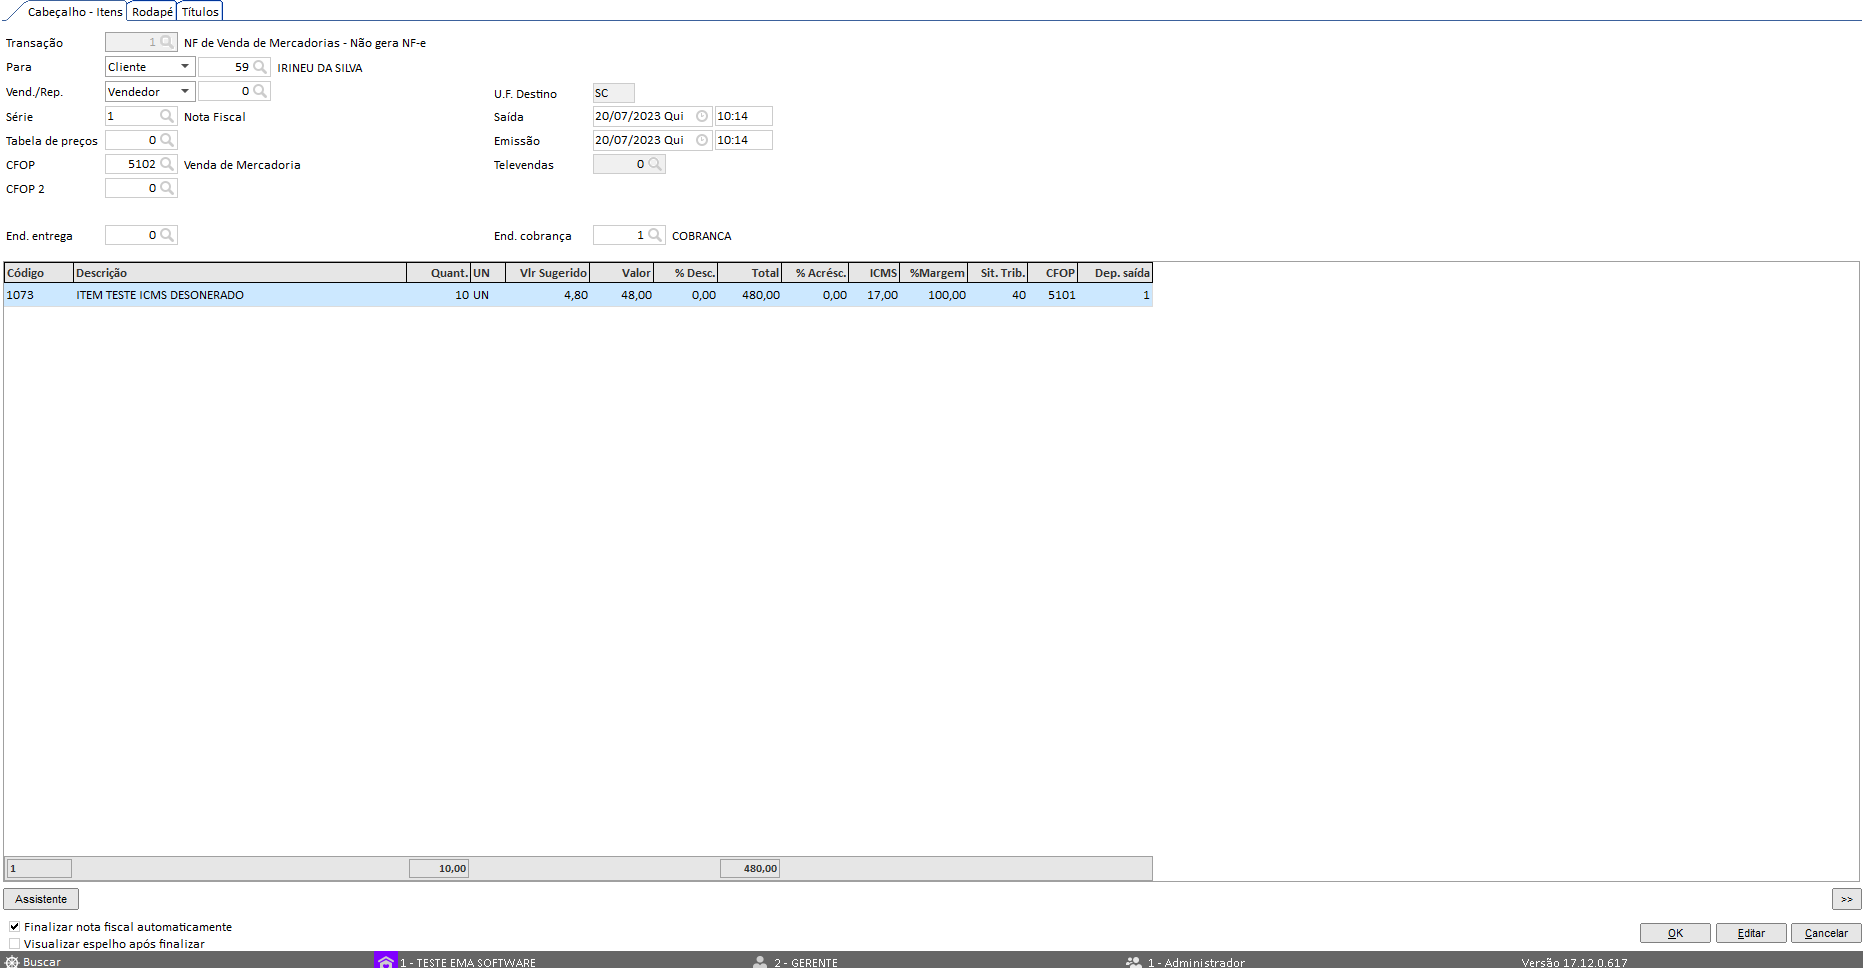
Task: Open End. entrega lookup magnifier
Action: pos(167,235)
